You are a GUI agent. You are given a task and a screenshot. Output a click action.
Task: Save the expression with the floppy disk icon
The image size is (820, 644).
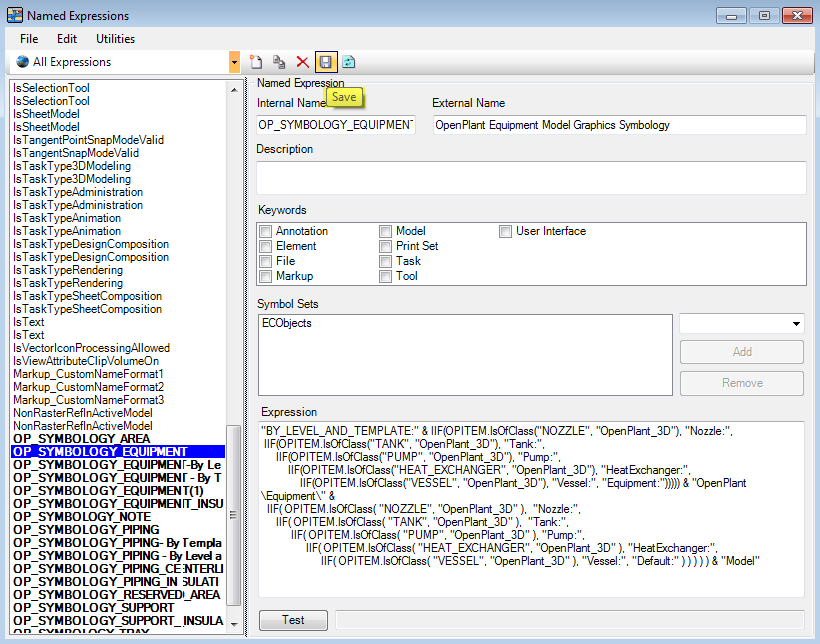(326, 62)
